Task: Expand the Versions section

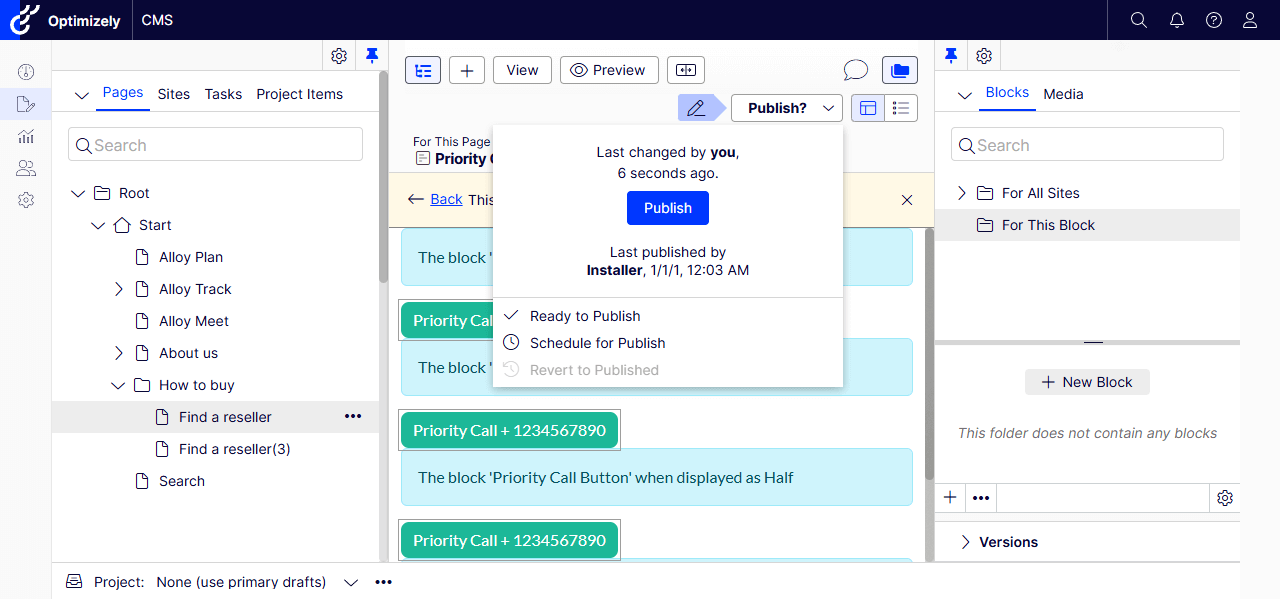Action: (966, 542)
